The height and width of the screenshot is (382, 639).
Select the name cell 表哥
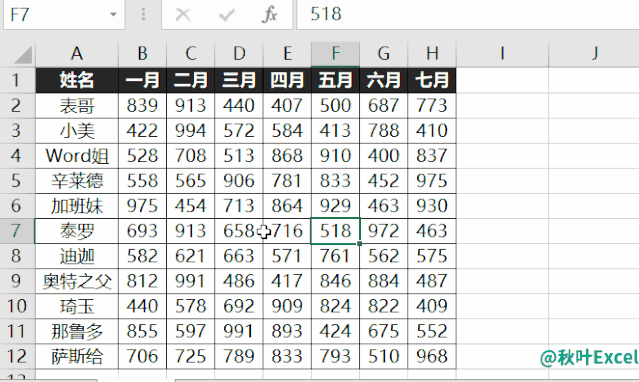(77, 106)
